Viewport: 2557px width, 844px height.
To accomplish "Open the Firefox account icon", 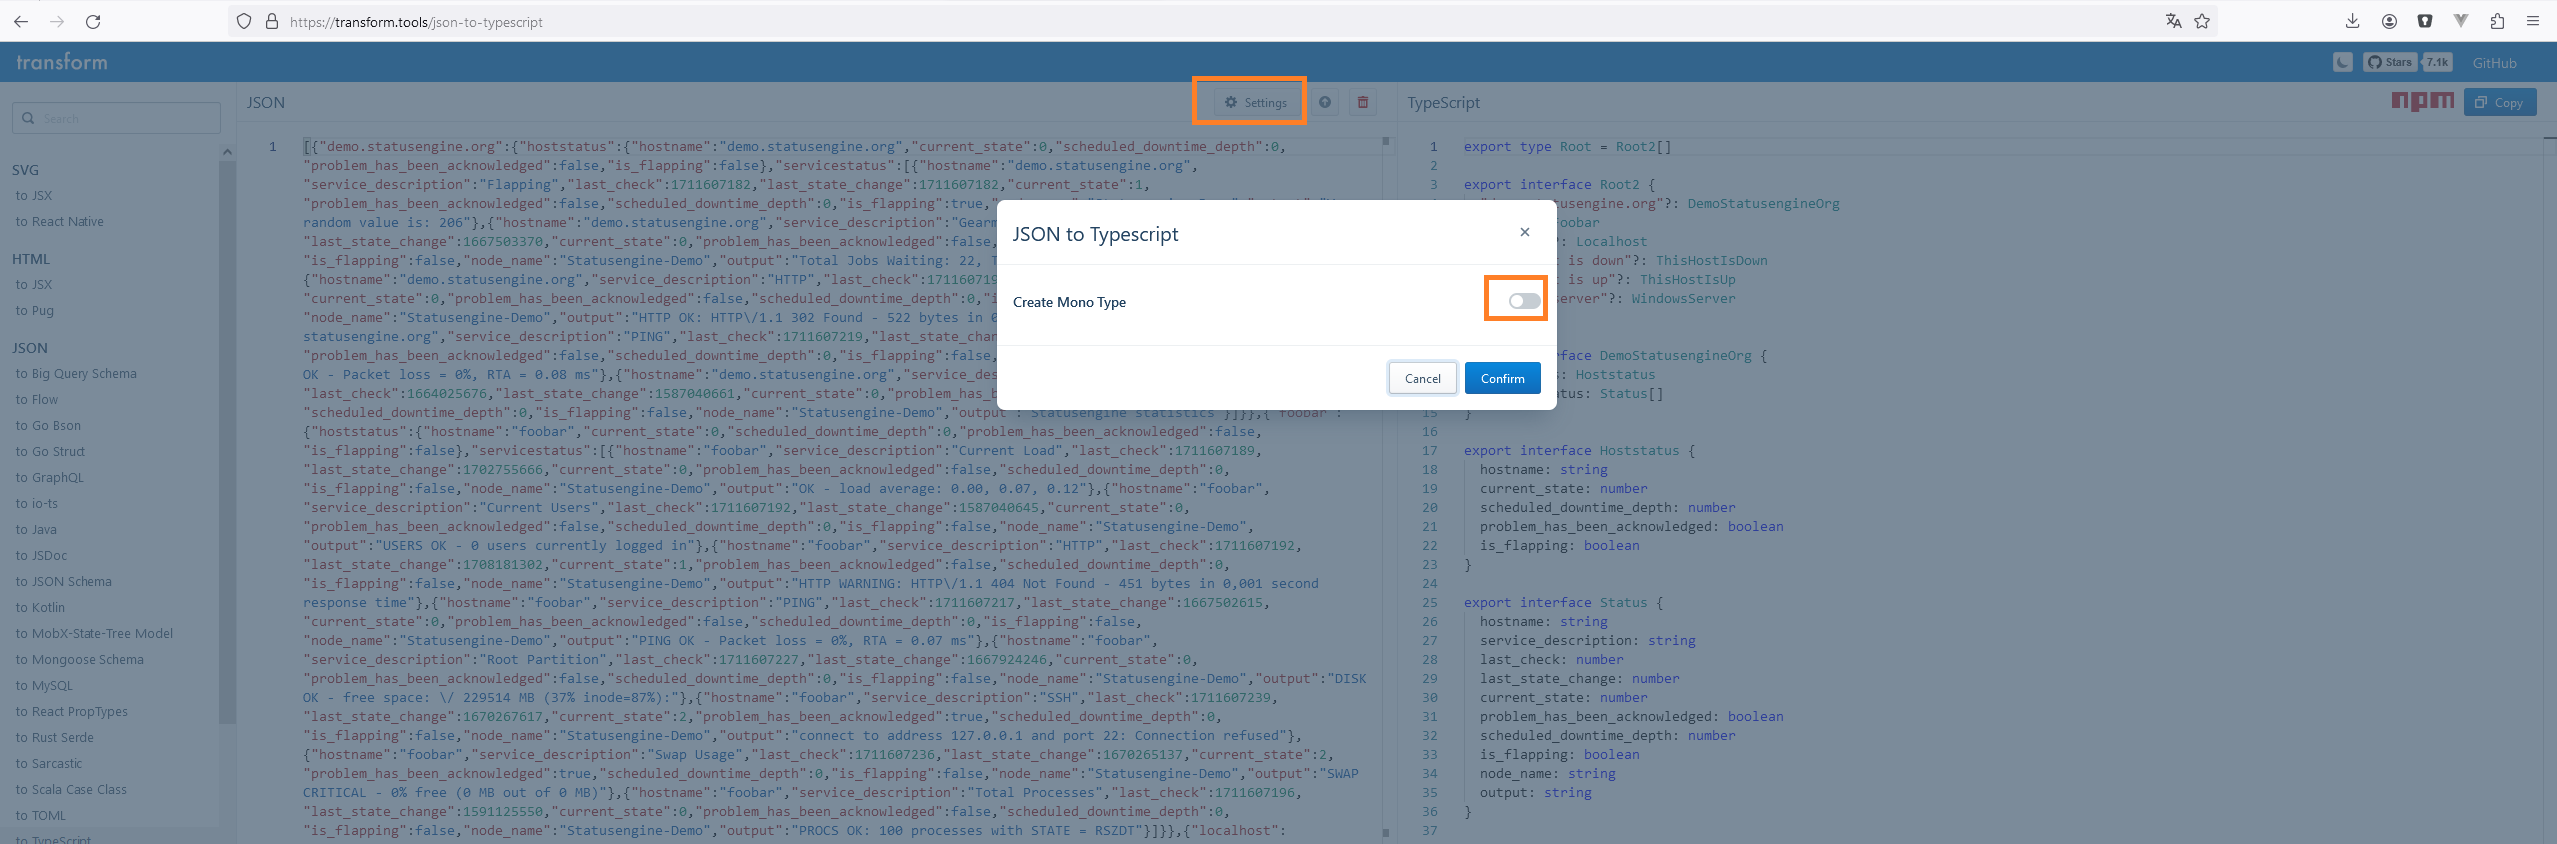I will [x=2389, y=21].
